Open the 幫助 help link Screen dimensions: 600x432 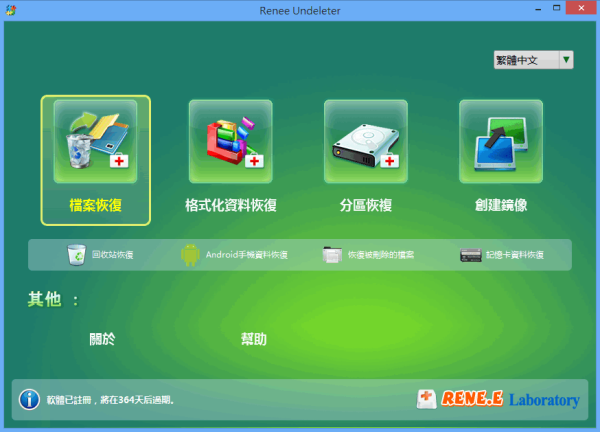(254, 339)
